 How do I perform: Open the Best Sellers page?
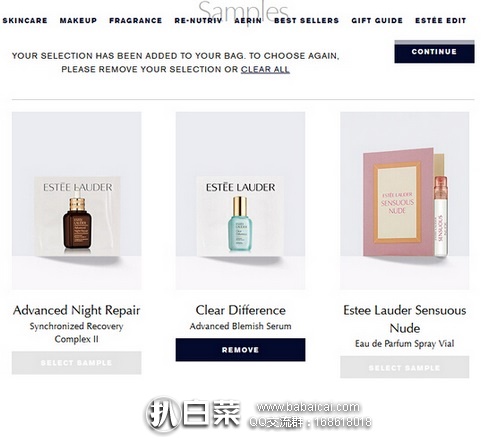click(x=306, y=21)
